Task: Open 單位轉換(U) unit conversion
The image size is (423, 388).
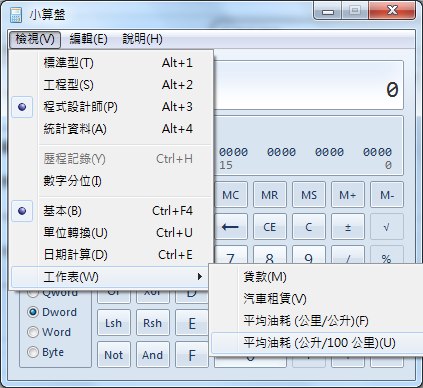Action: (x=112, y=233)
